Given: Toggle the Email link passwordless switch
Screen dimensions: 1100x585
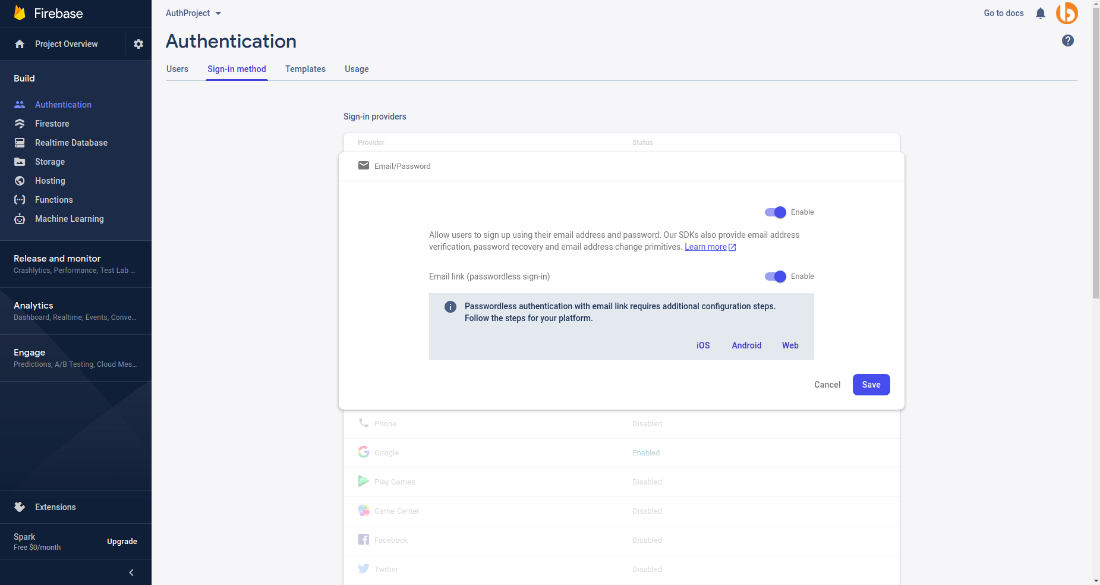Looking at the screenshot, I should (x=775, y=276).
